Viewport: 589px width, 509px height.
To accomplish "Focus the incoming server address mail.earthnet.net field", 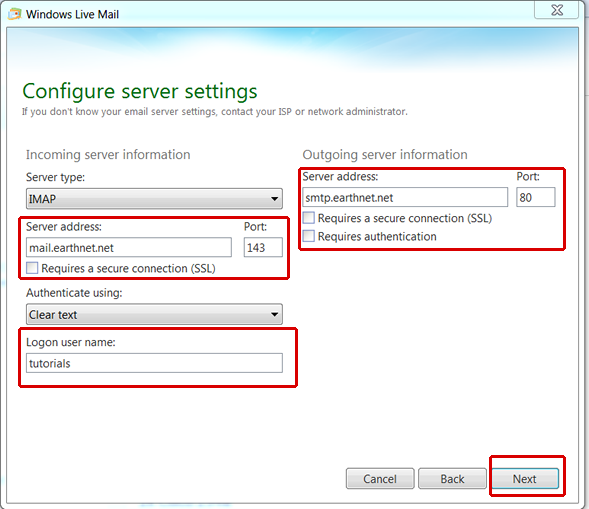I will (128, 248).
